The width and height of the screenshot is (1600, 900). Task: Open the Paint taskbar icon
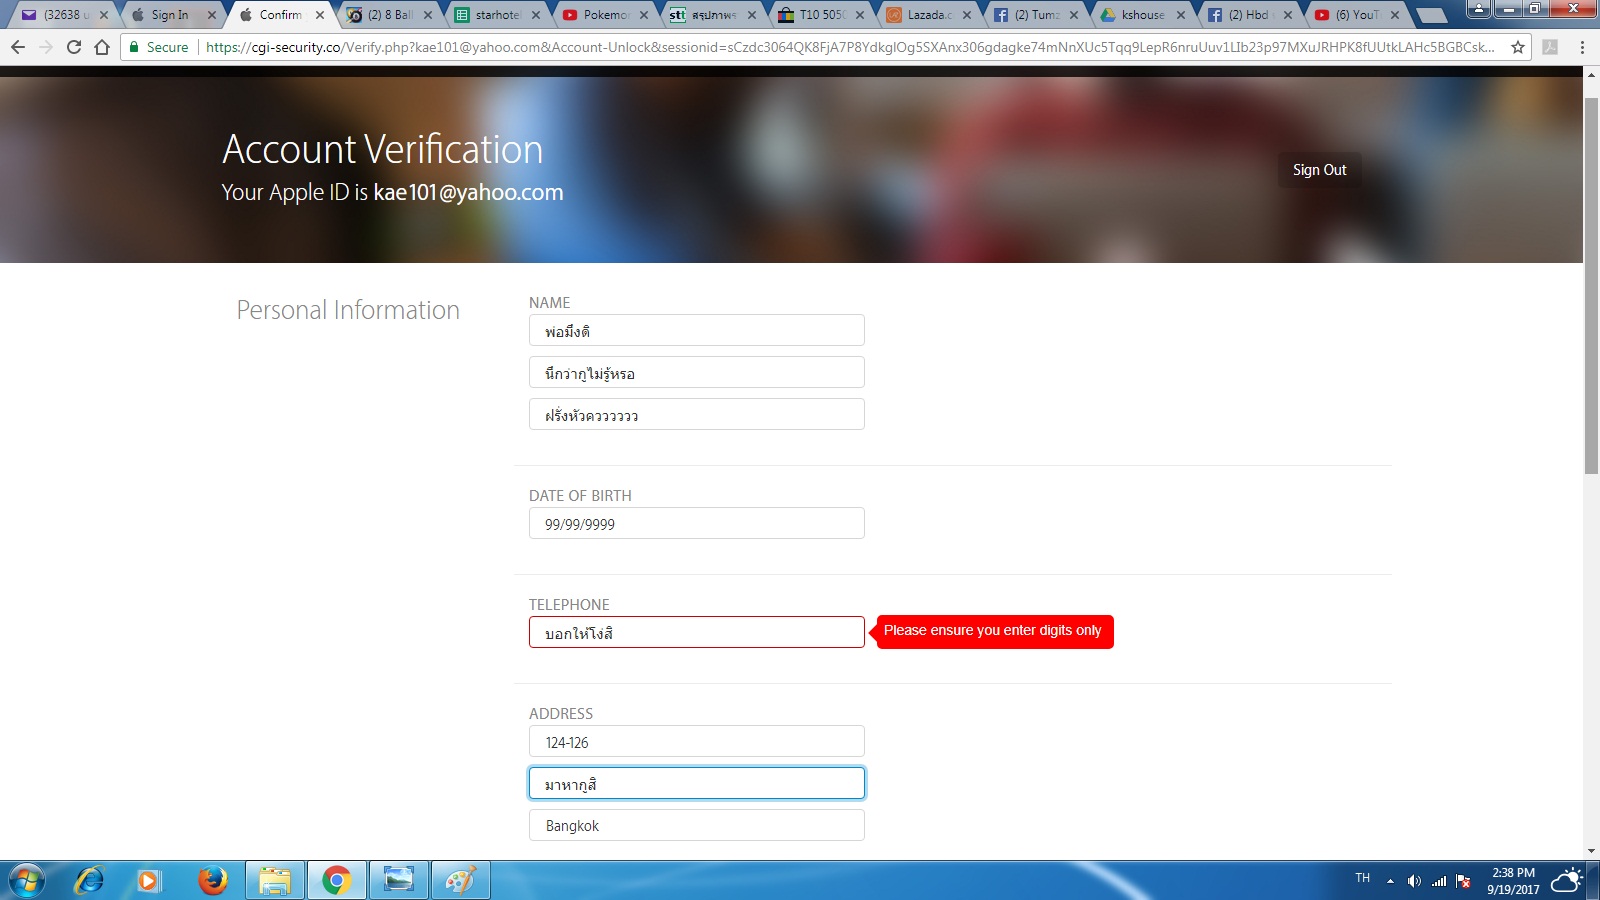point(460,880)
